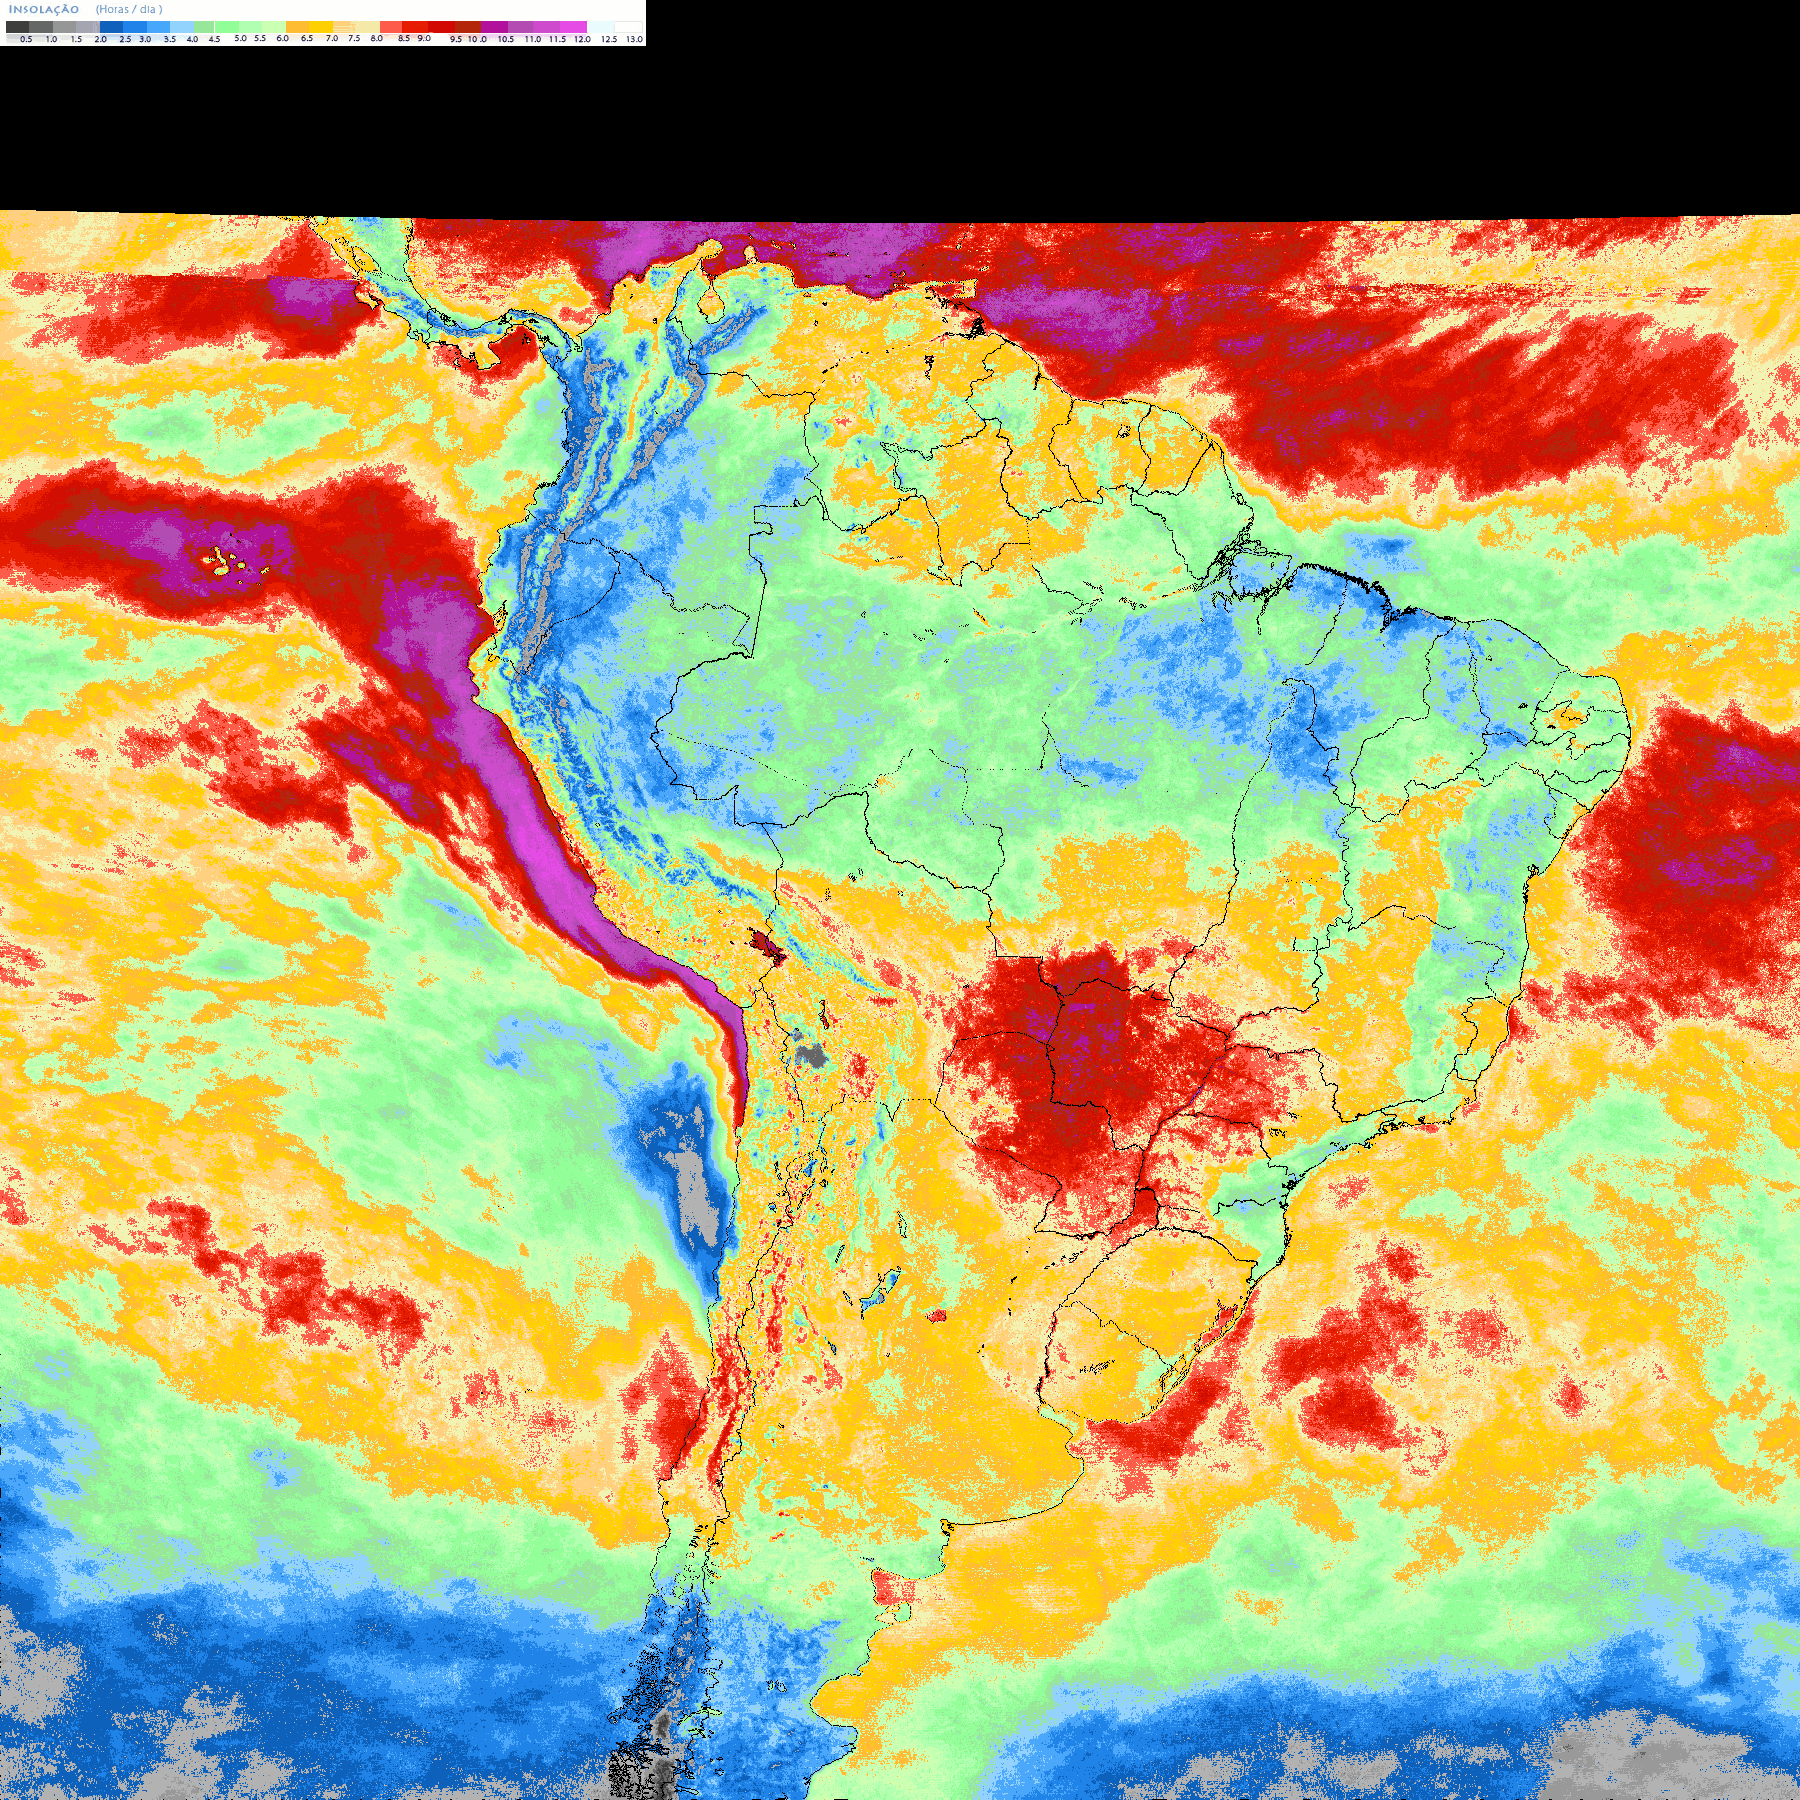Click the 6.0 legend value
Screen dimensions: 1800x1800
(x=282, y=38)
